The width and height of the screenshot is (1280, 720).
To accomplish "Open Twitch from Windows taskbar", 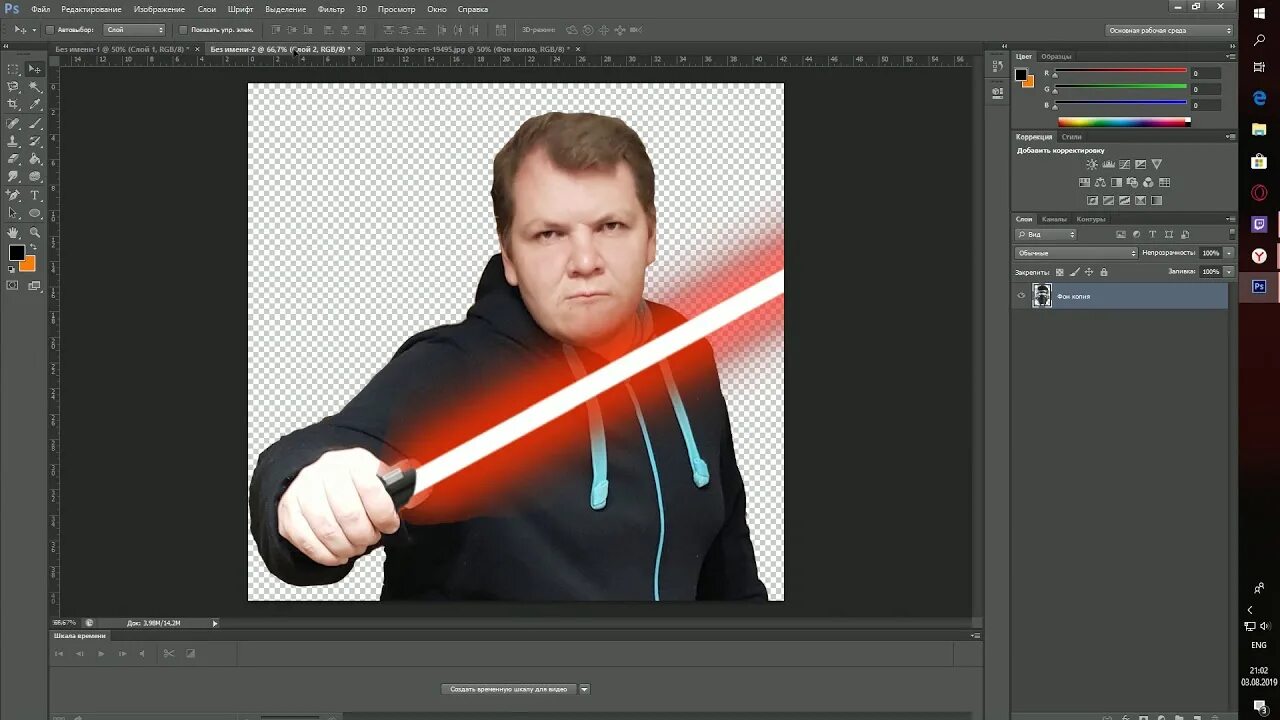I will [x=1259, y=224].
